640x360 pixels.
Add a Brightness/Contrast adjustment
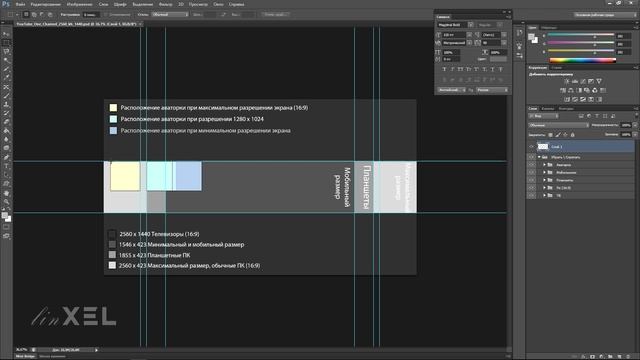pos(567,81)
